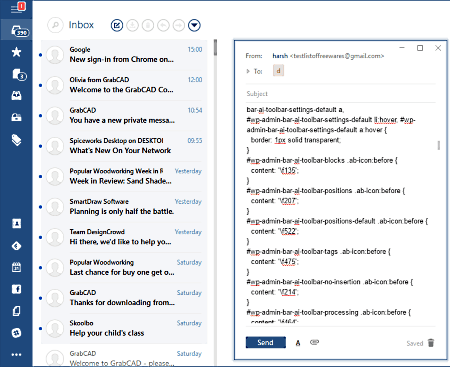Attach a file with paperclip icon
Screen dimensions: 450x367
(314, 342)
